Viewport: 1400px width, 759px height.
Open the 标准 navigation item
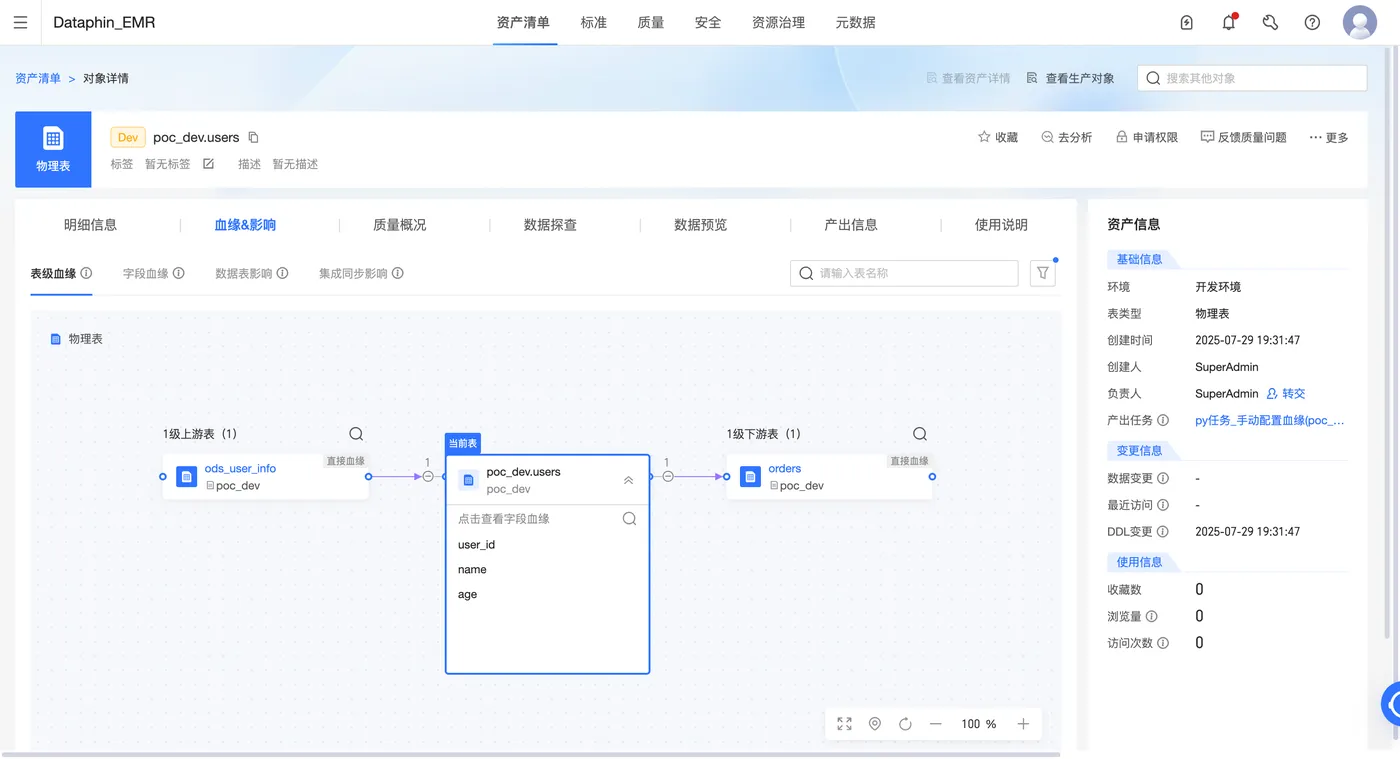click(594, 22)
